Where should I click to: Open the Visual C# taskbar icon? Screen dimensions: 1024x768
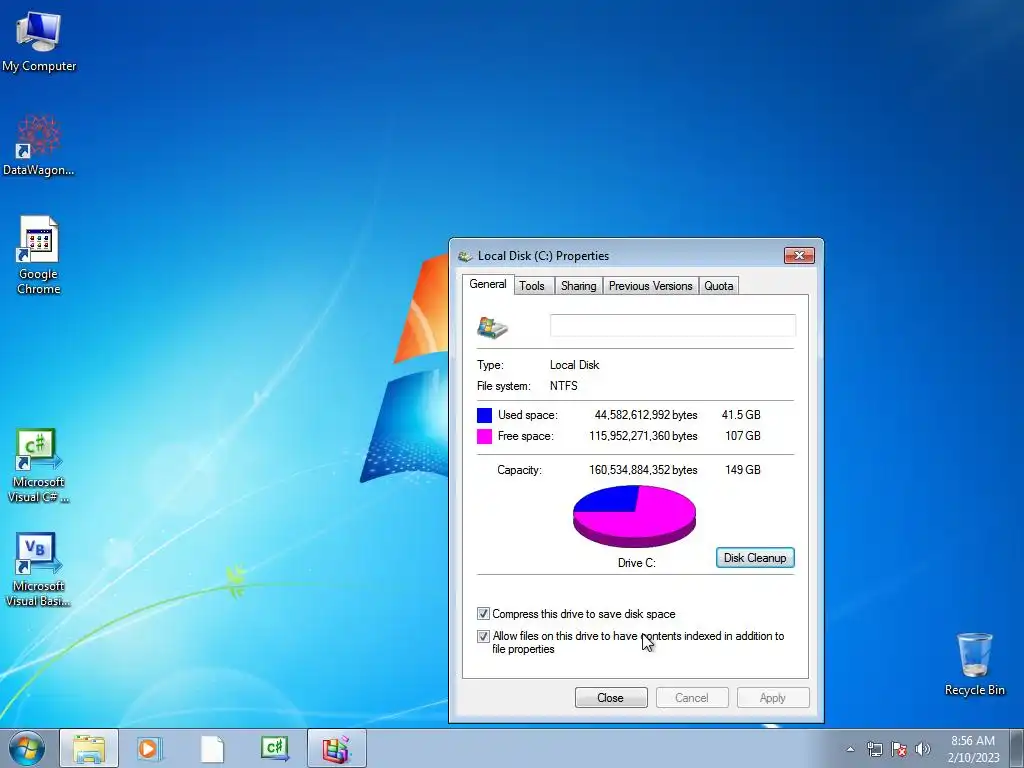[x=275, y=748]
